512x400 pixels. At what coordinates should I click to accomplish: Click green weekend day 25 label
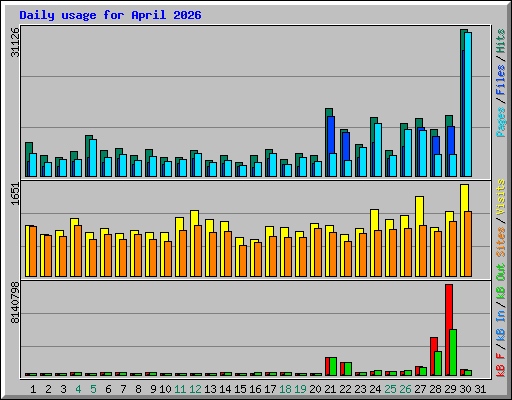390,389
